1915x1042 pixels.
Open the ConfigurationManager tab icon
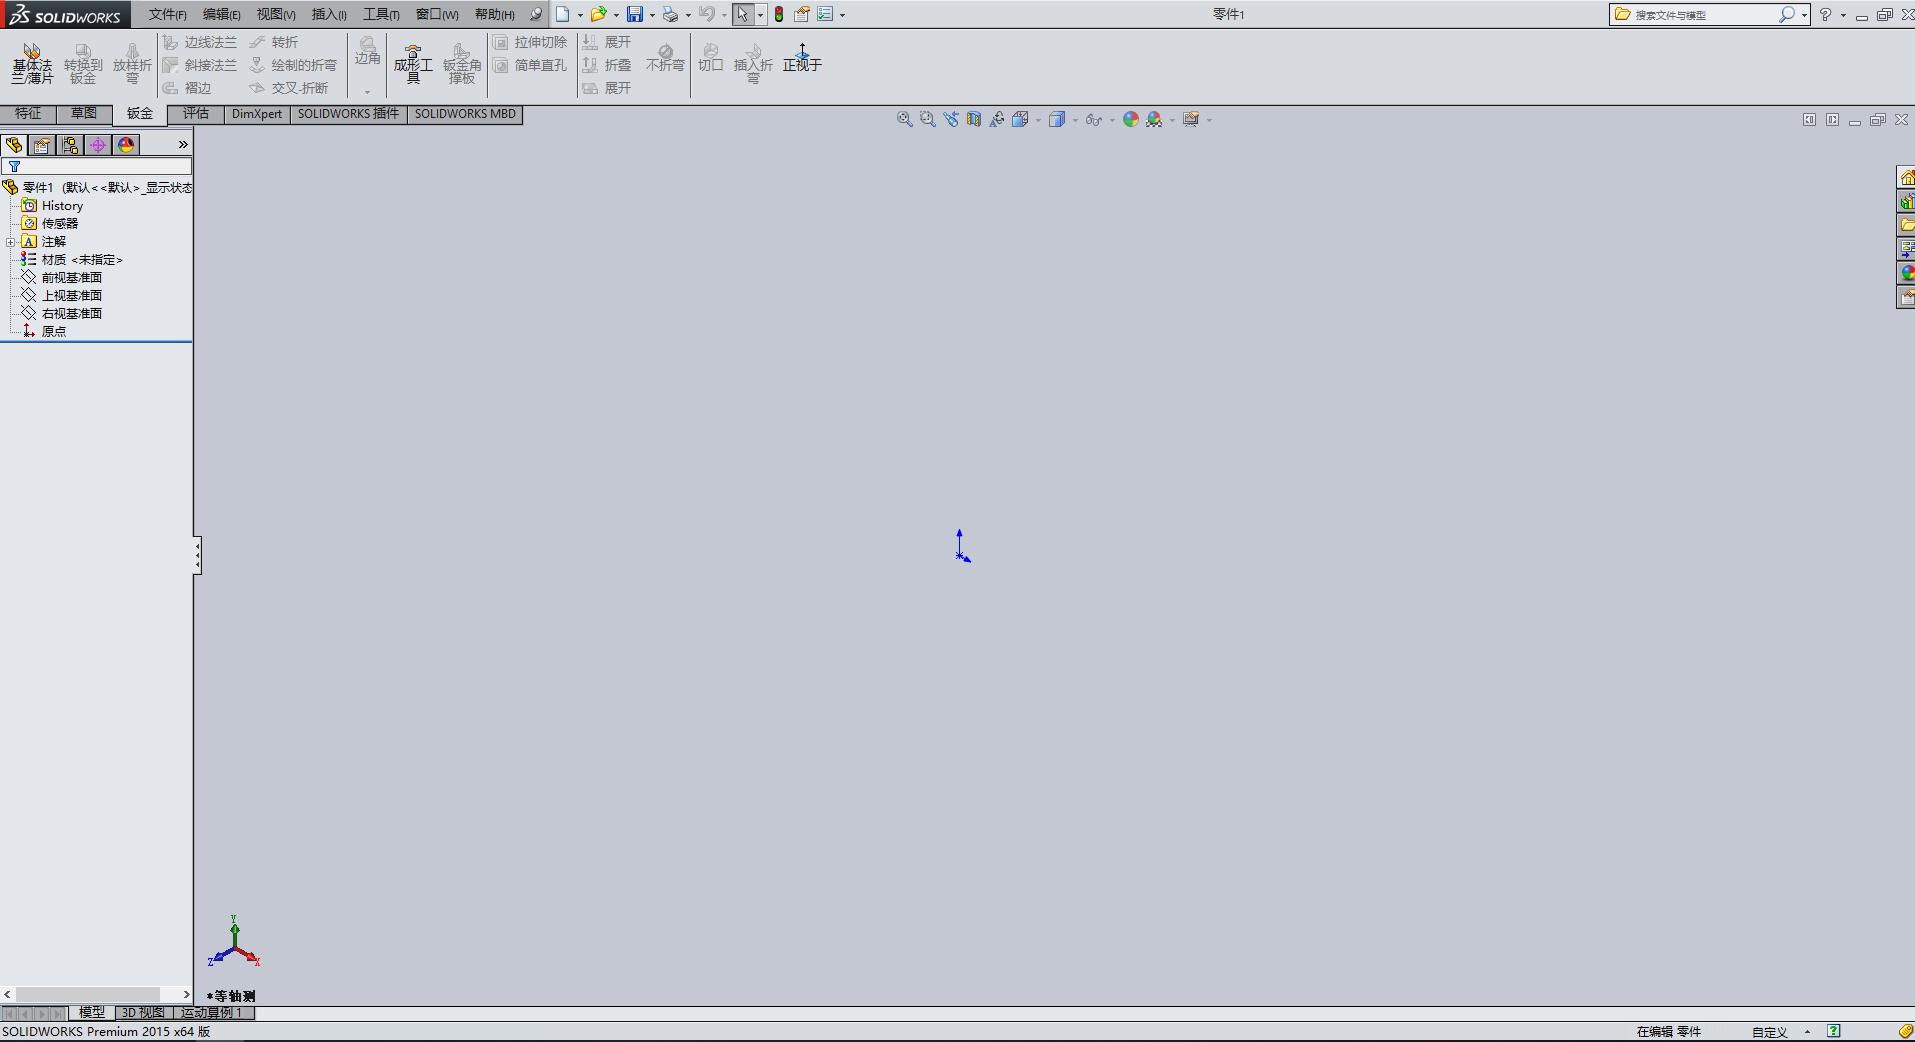tap(70, 145)
